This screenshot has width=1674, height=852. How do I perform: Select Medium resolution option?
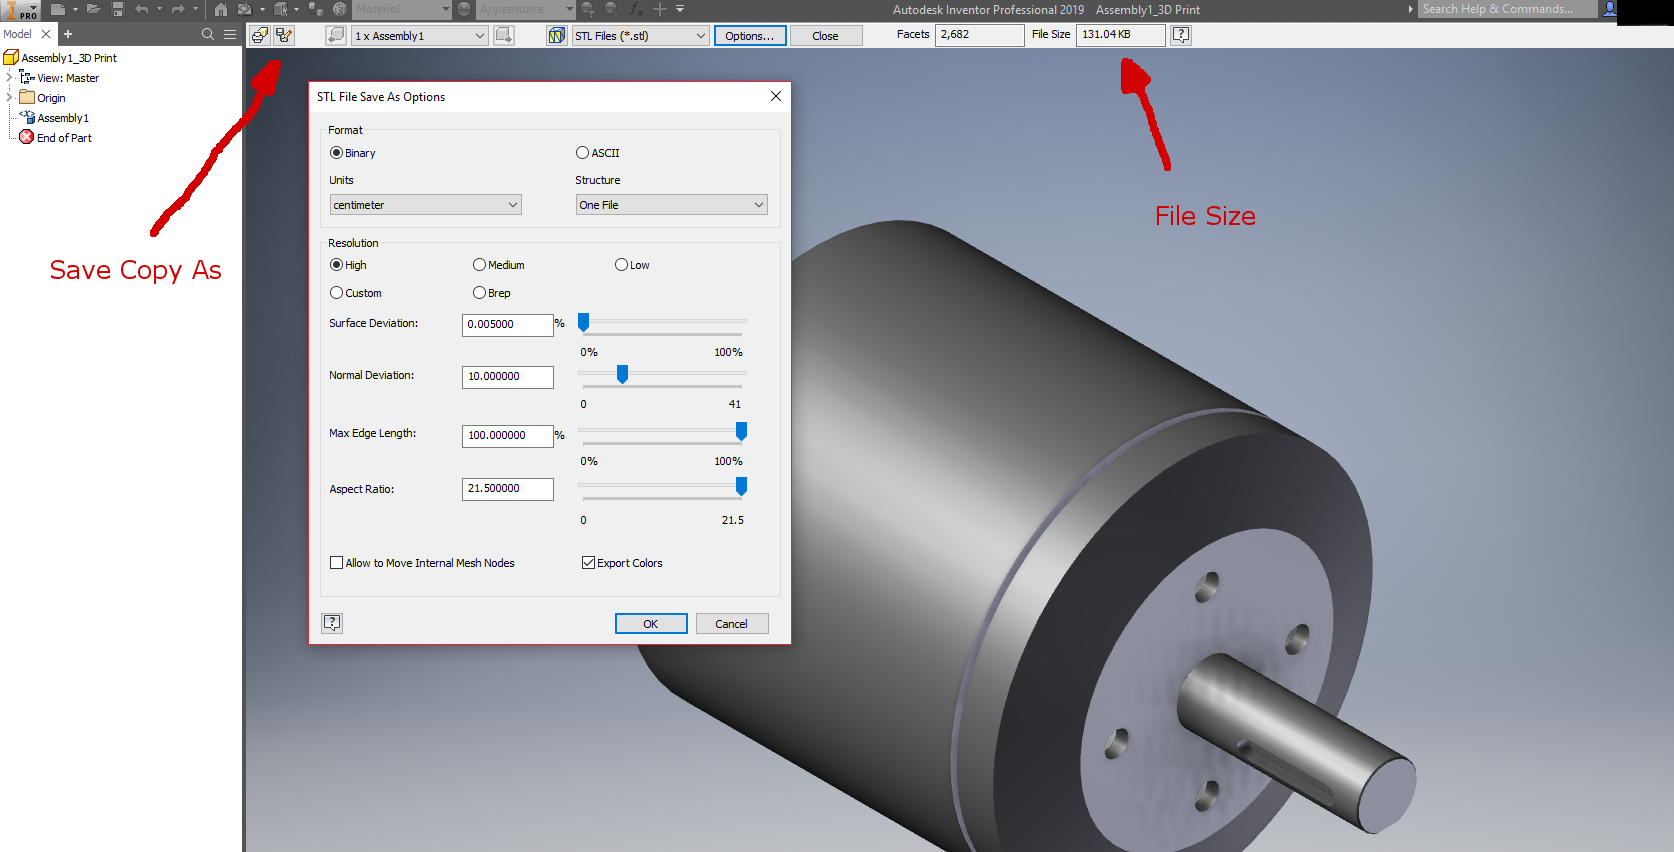[479, 265]
